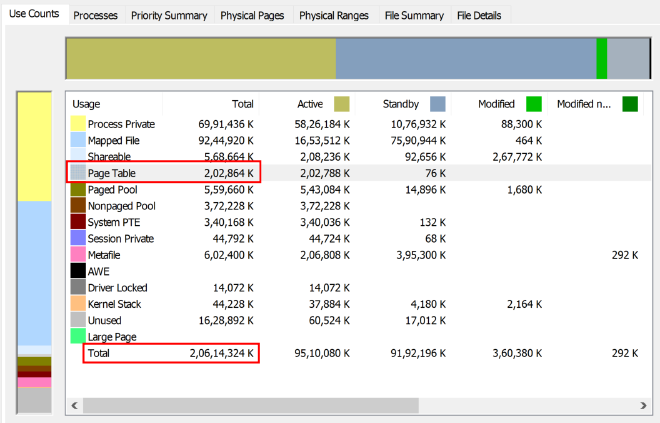The height and width of the screenshot is (423, 660).
Task: Open the Physical Ranges tab
Action: tap(334, 16)
